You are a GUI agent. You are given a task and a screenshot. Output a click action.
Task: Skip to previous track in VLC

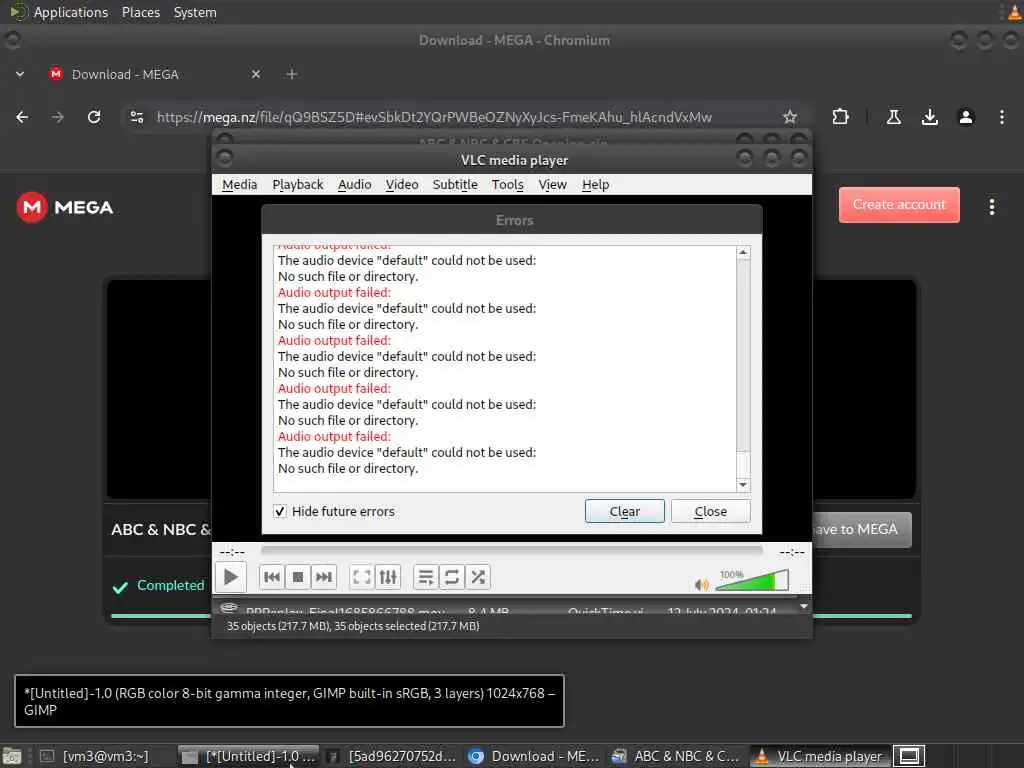click(x=272, y=577)
